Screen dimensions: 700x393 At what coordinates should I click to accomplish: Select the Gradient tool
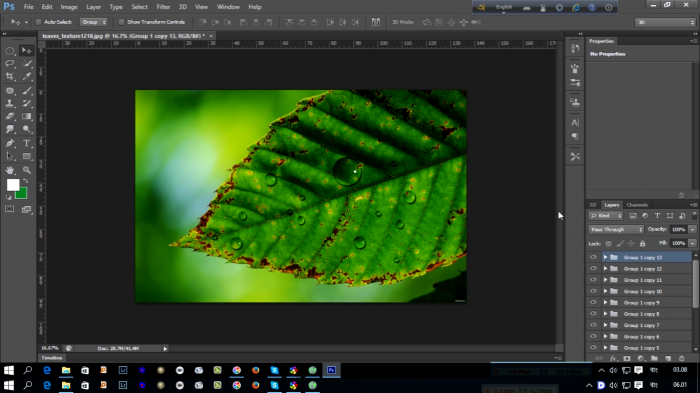[27, 117]
